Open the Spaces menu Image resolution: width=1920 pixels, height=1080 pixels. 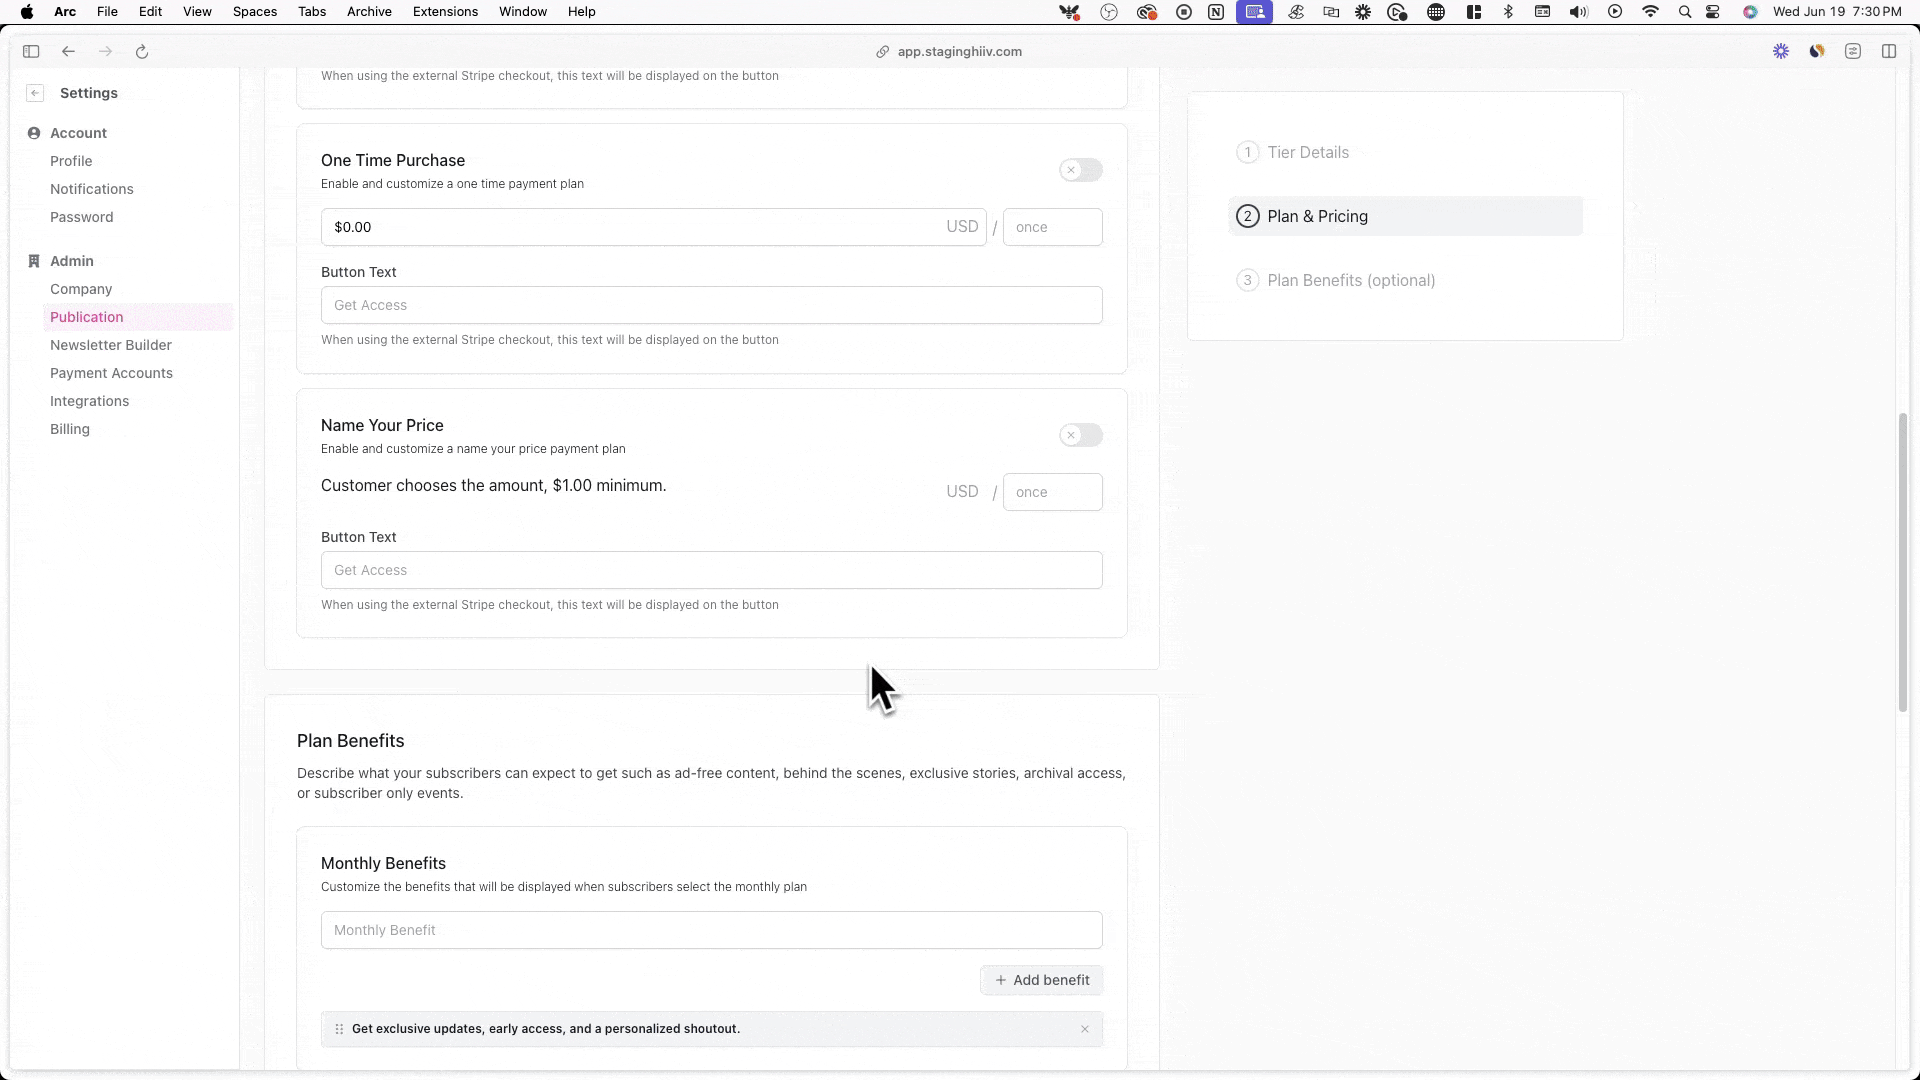(x=254, y=12)
